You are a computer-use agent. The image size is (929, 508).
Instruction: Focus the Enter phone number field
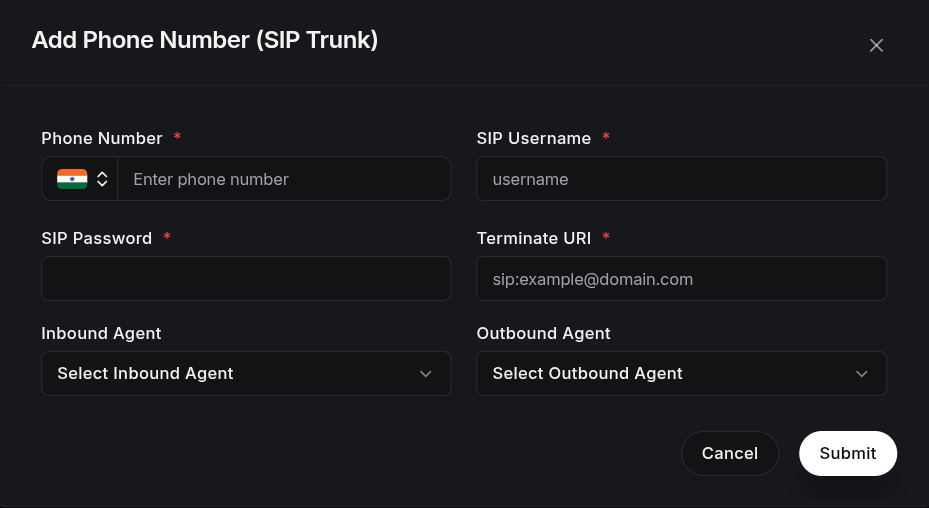[x=284, y=179]
